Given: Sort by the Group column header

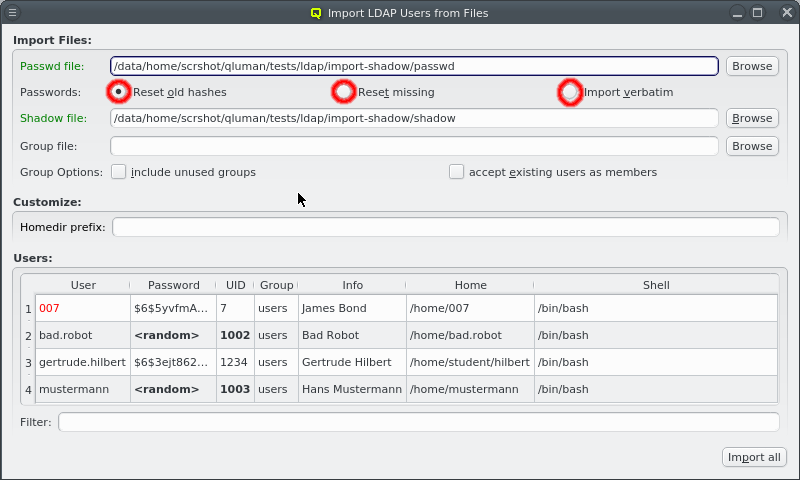Looking at the screenshot, I should [x=276, y=285].
